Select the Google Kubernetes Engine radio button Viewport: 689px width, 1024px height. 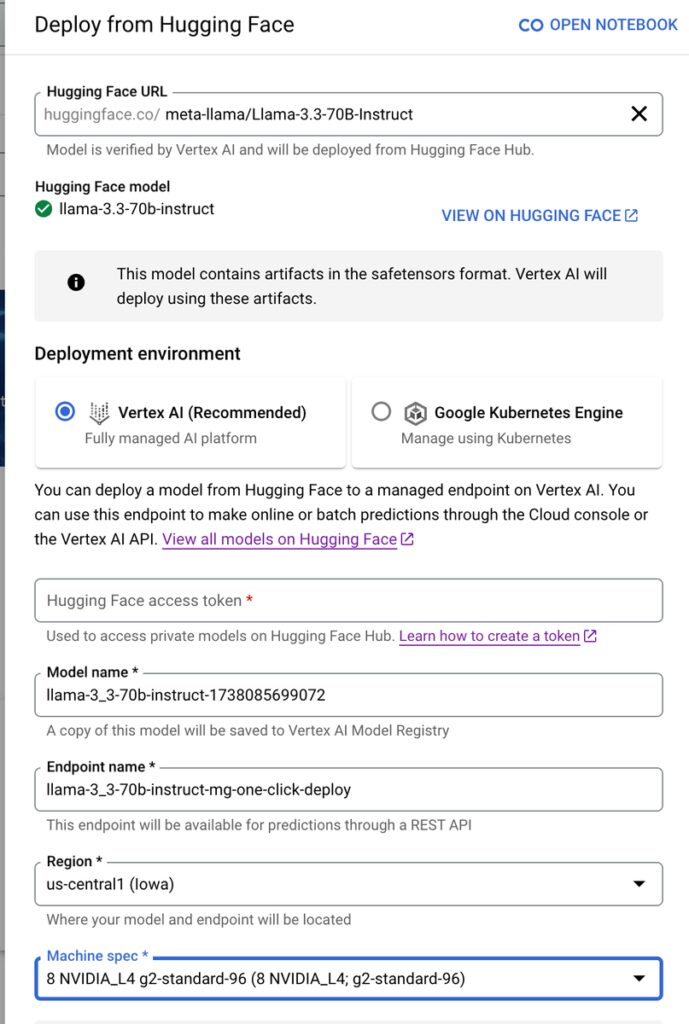381,412
